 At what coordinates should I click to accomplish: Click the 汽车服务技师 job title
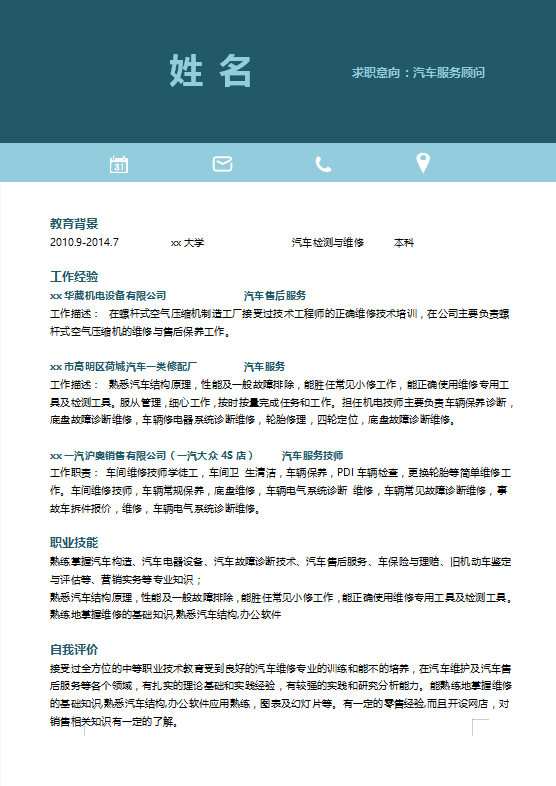pyautogui.click(x=312, y=456)
